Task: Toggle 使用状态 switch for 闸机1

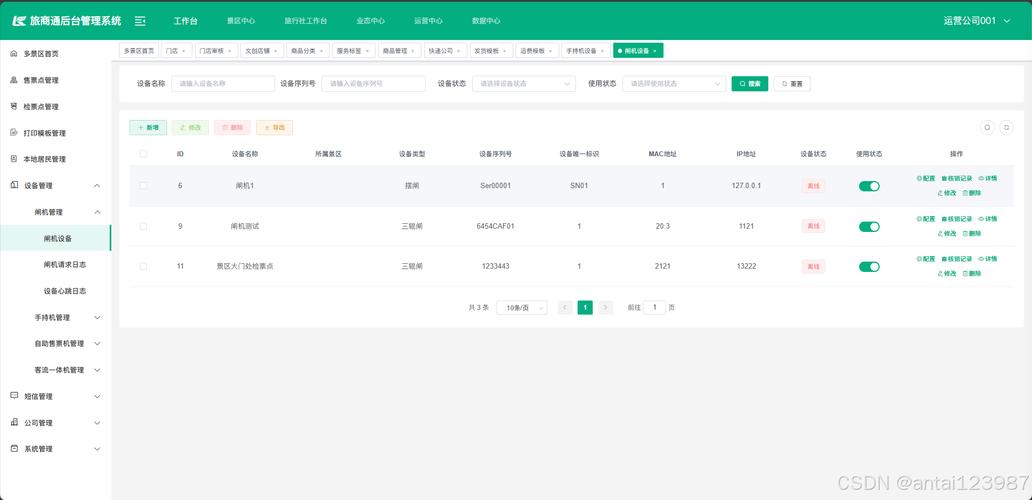Action: [869, 186]
